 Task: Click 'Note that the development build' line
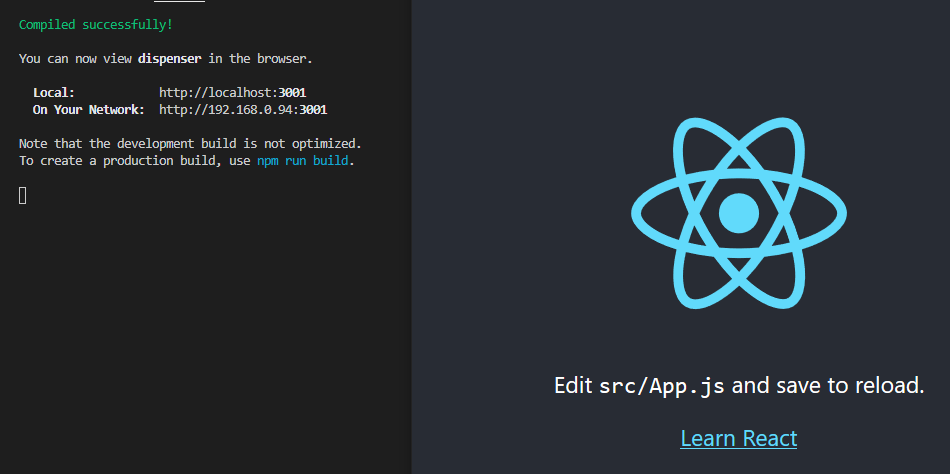click(190, 144)
